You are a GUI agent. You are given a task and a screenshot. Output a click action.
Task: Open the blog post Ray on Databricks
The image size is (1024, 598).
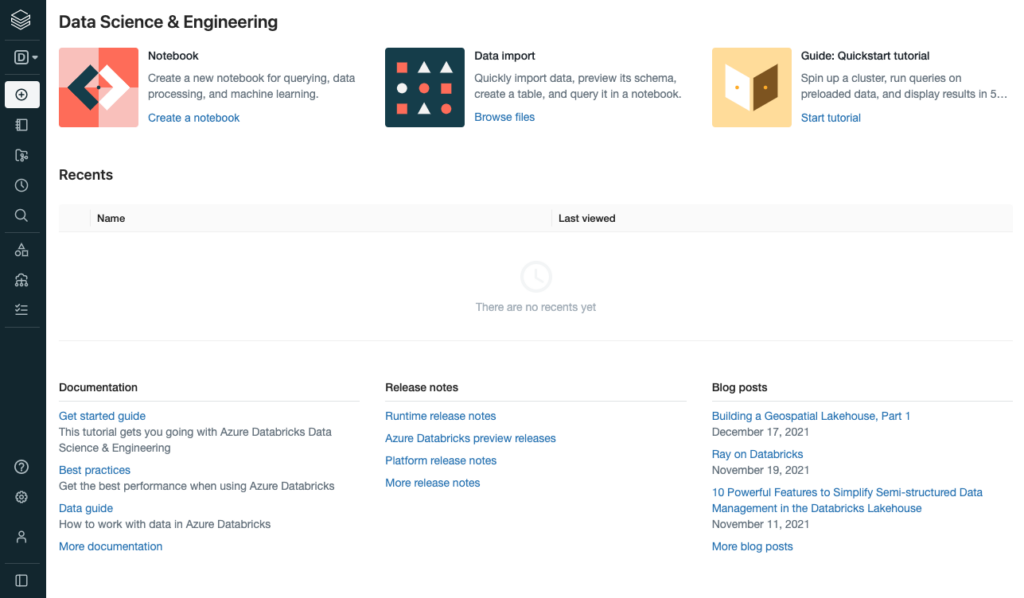pyautogui.click(x=757, y=453)
